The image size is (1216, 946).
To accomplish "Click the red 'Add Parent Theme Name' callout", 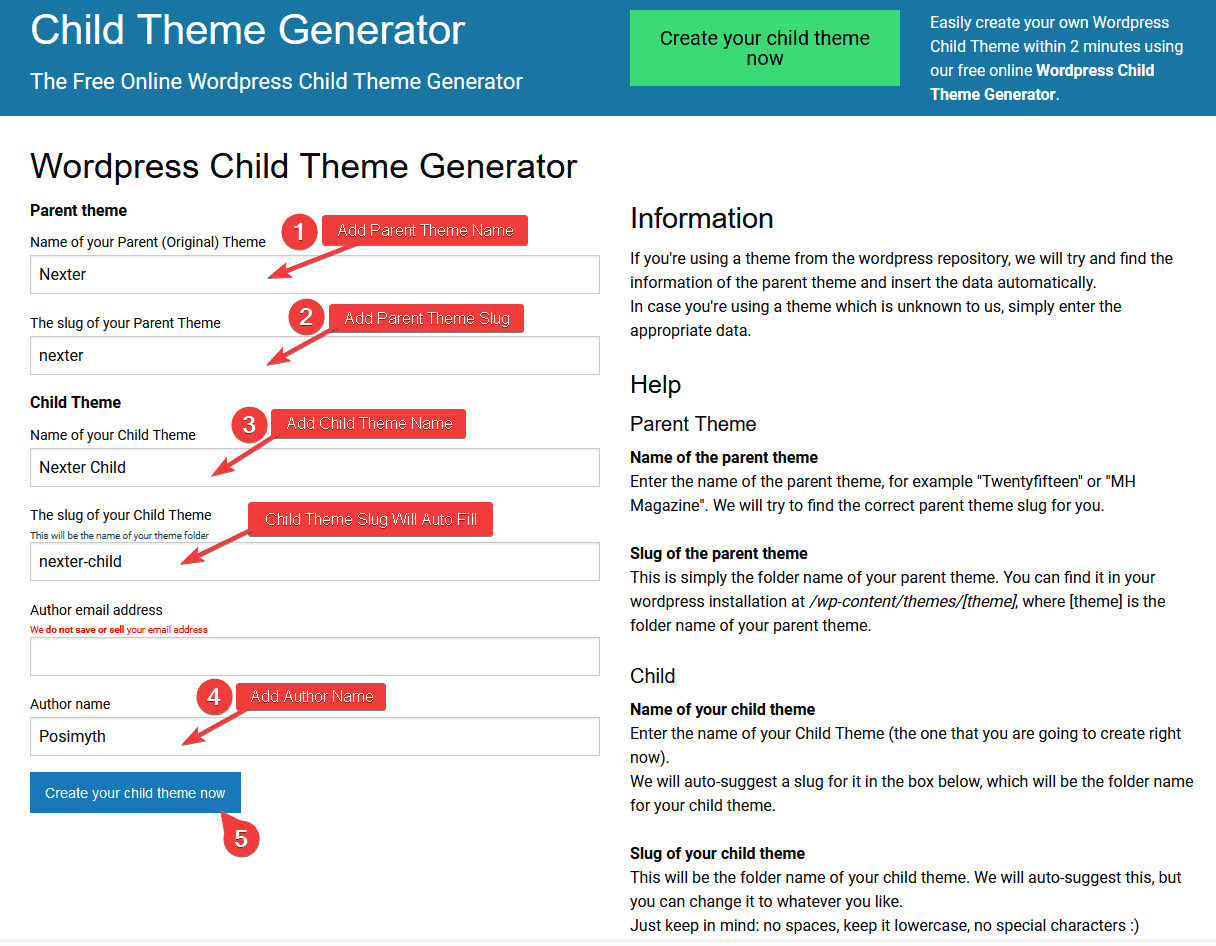I will coord(424,230).
